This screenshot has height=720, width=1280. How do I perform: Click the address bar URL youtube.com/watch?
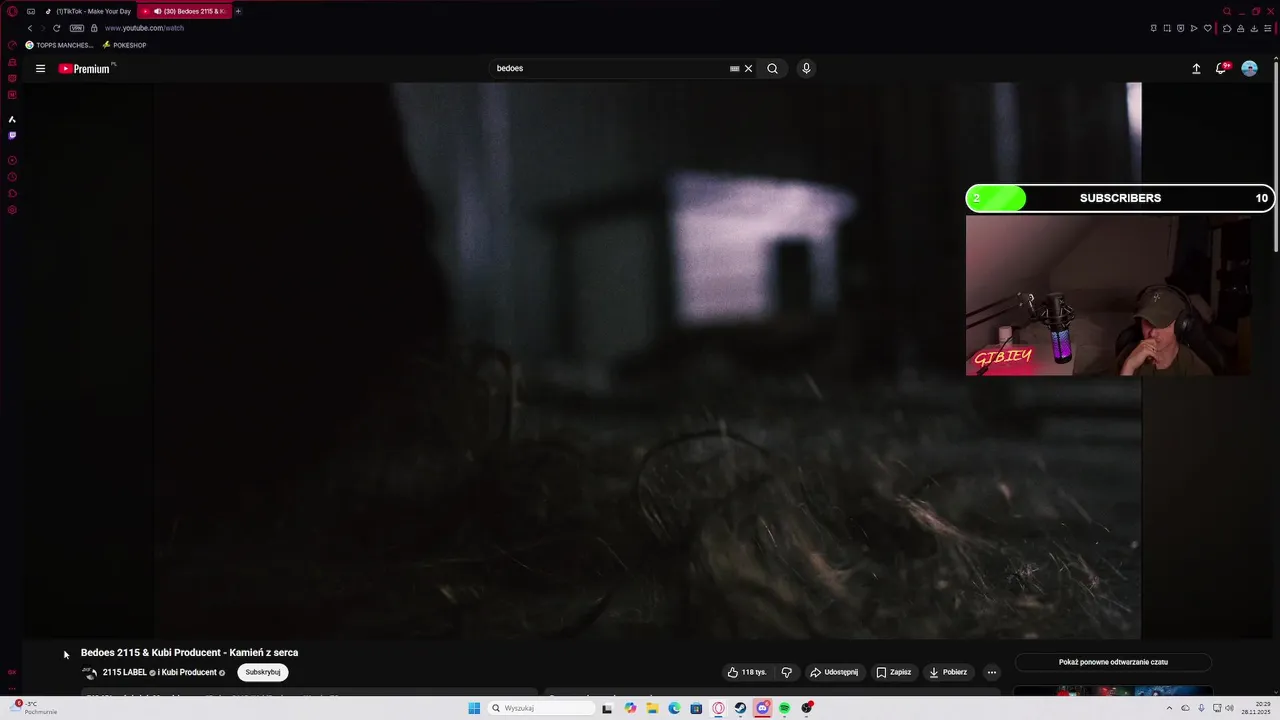[x=144, y=28]
